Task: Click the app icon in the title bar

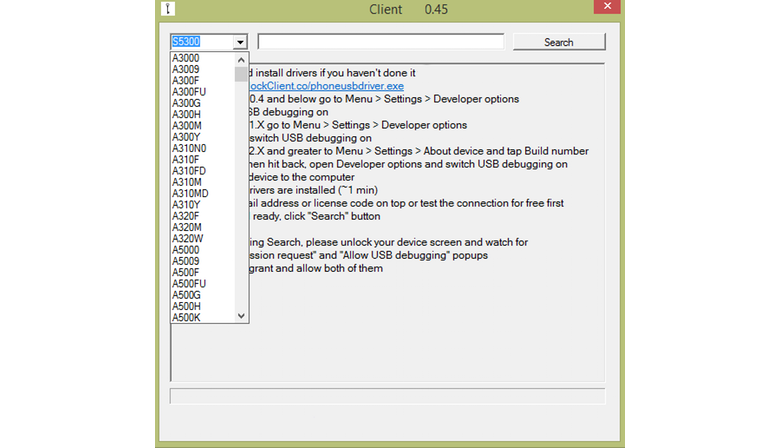Action: click(170, 9)
